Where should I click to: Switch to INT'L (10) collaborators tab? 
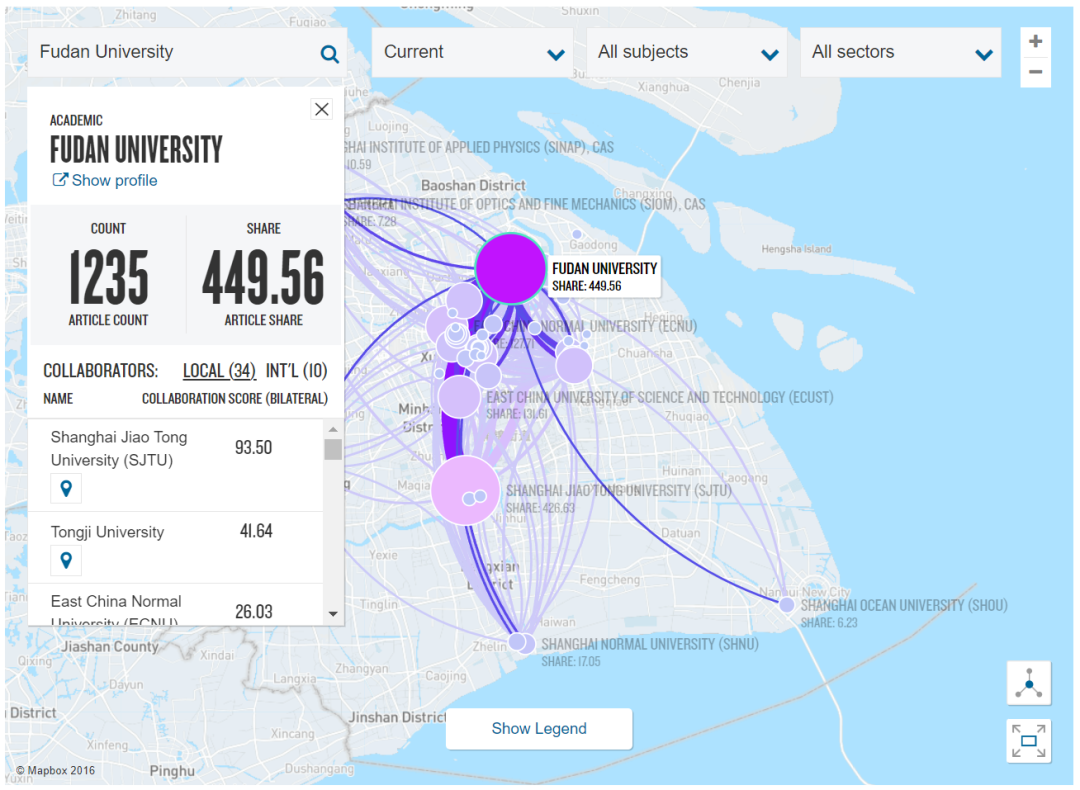(296, 371)
